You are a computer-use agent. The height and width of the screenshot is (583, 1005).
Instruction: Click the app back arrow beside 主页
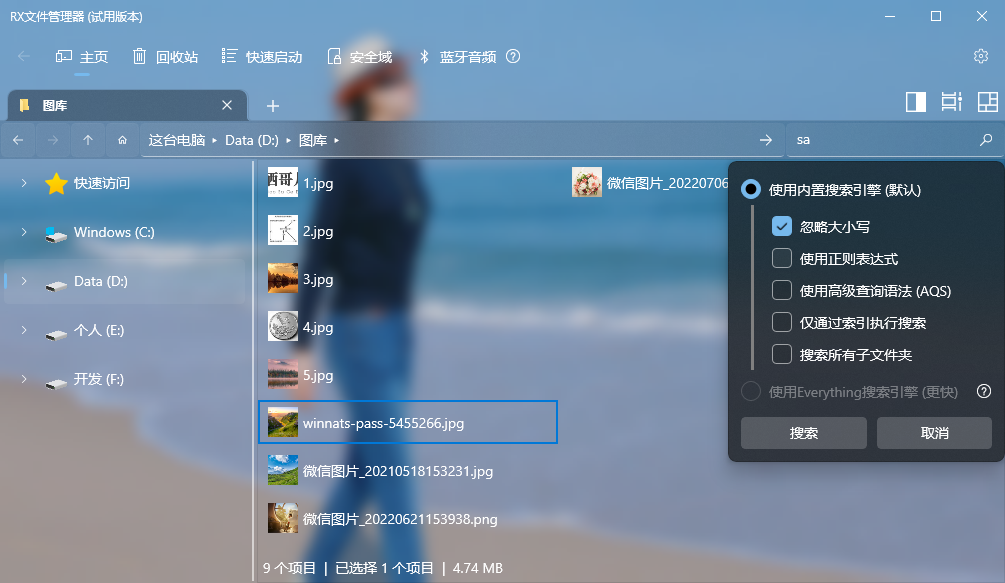(x=24, y=56)
